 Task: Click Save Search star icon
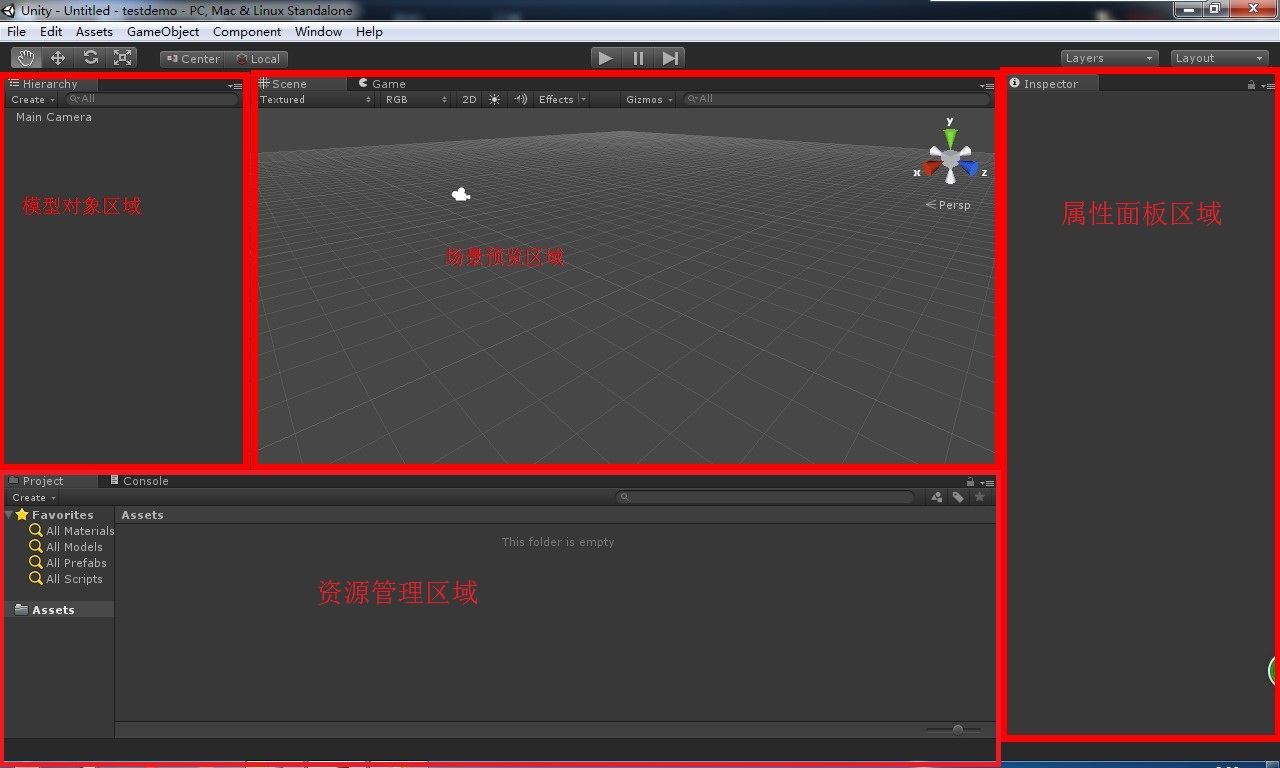pyautogui.click(x=980, y=497)
